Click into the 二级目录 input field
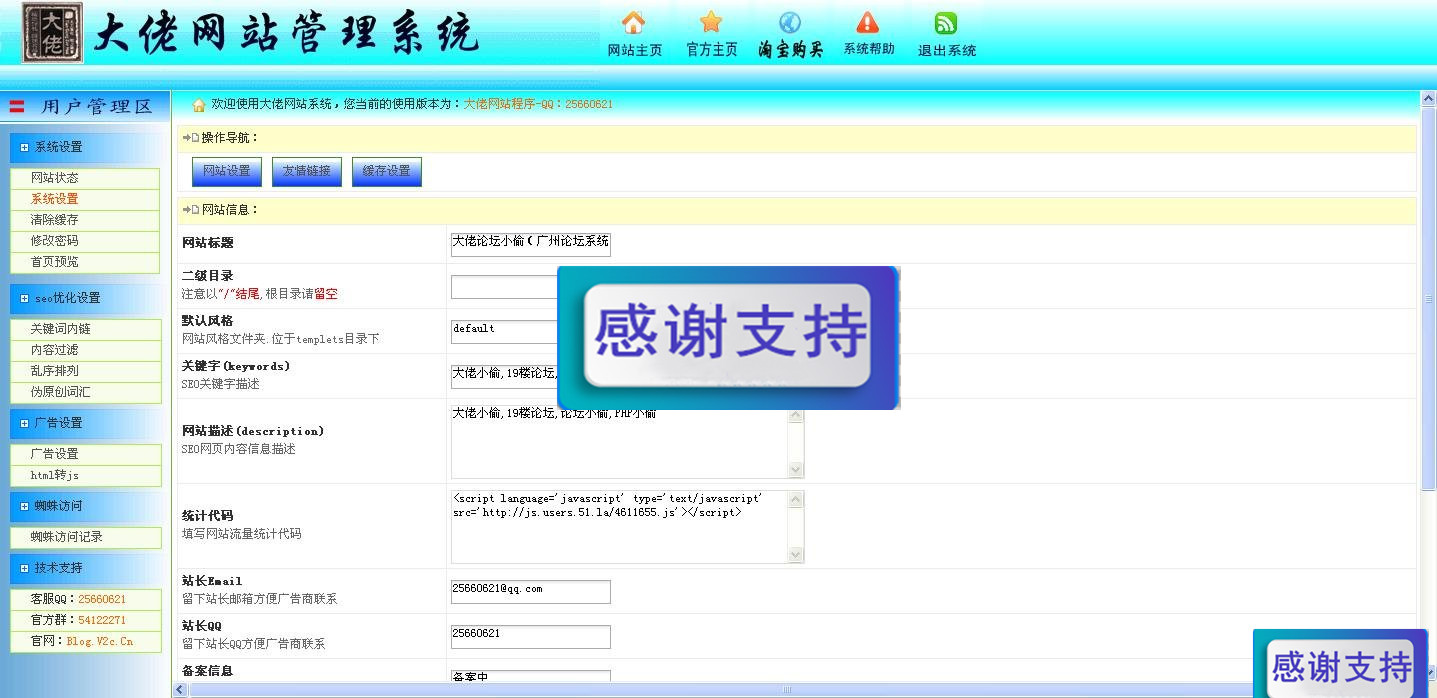This screenshot has height=698, width=1437. [504, 287]
